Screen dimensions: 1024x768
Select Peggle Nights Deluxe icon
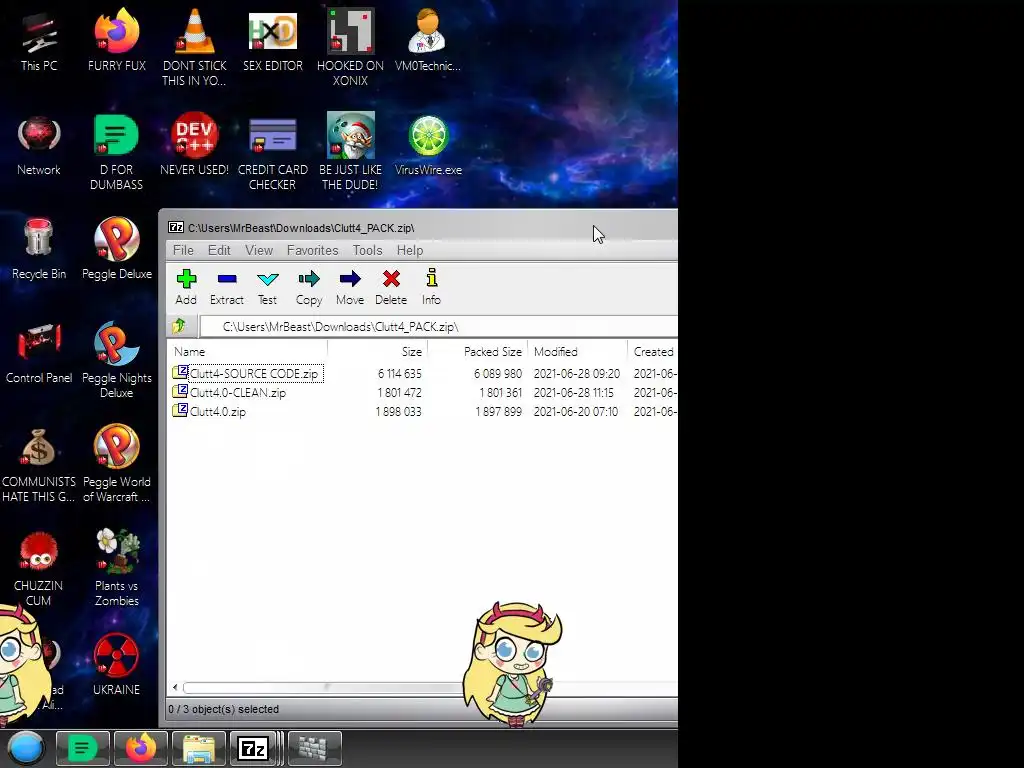point(117,359)
